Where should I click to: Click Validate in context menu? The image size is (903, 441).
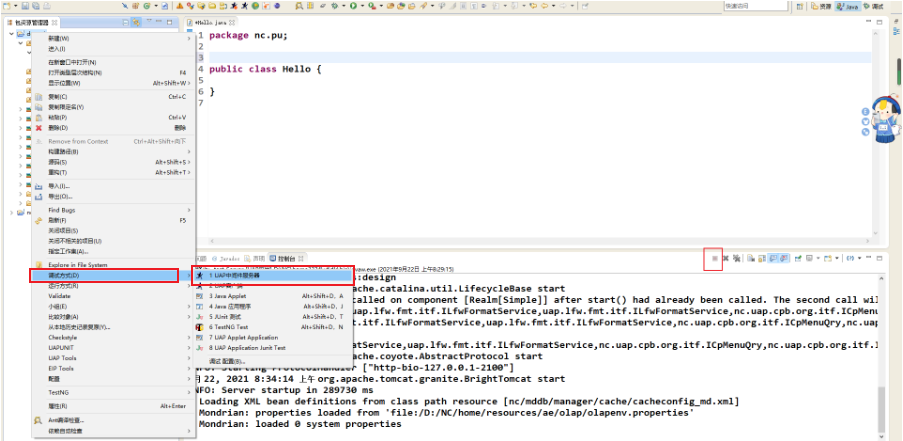pos(112,296)
